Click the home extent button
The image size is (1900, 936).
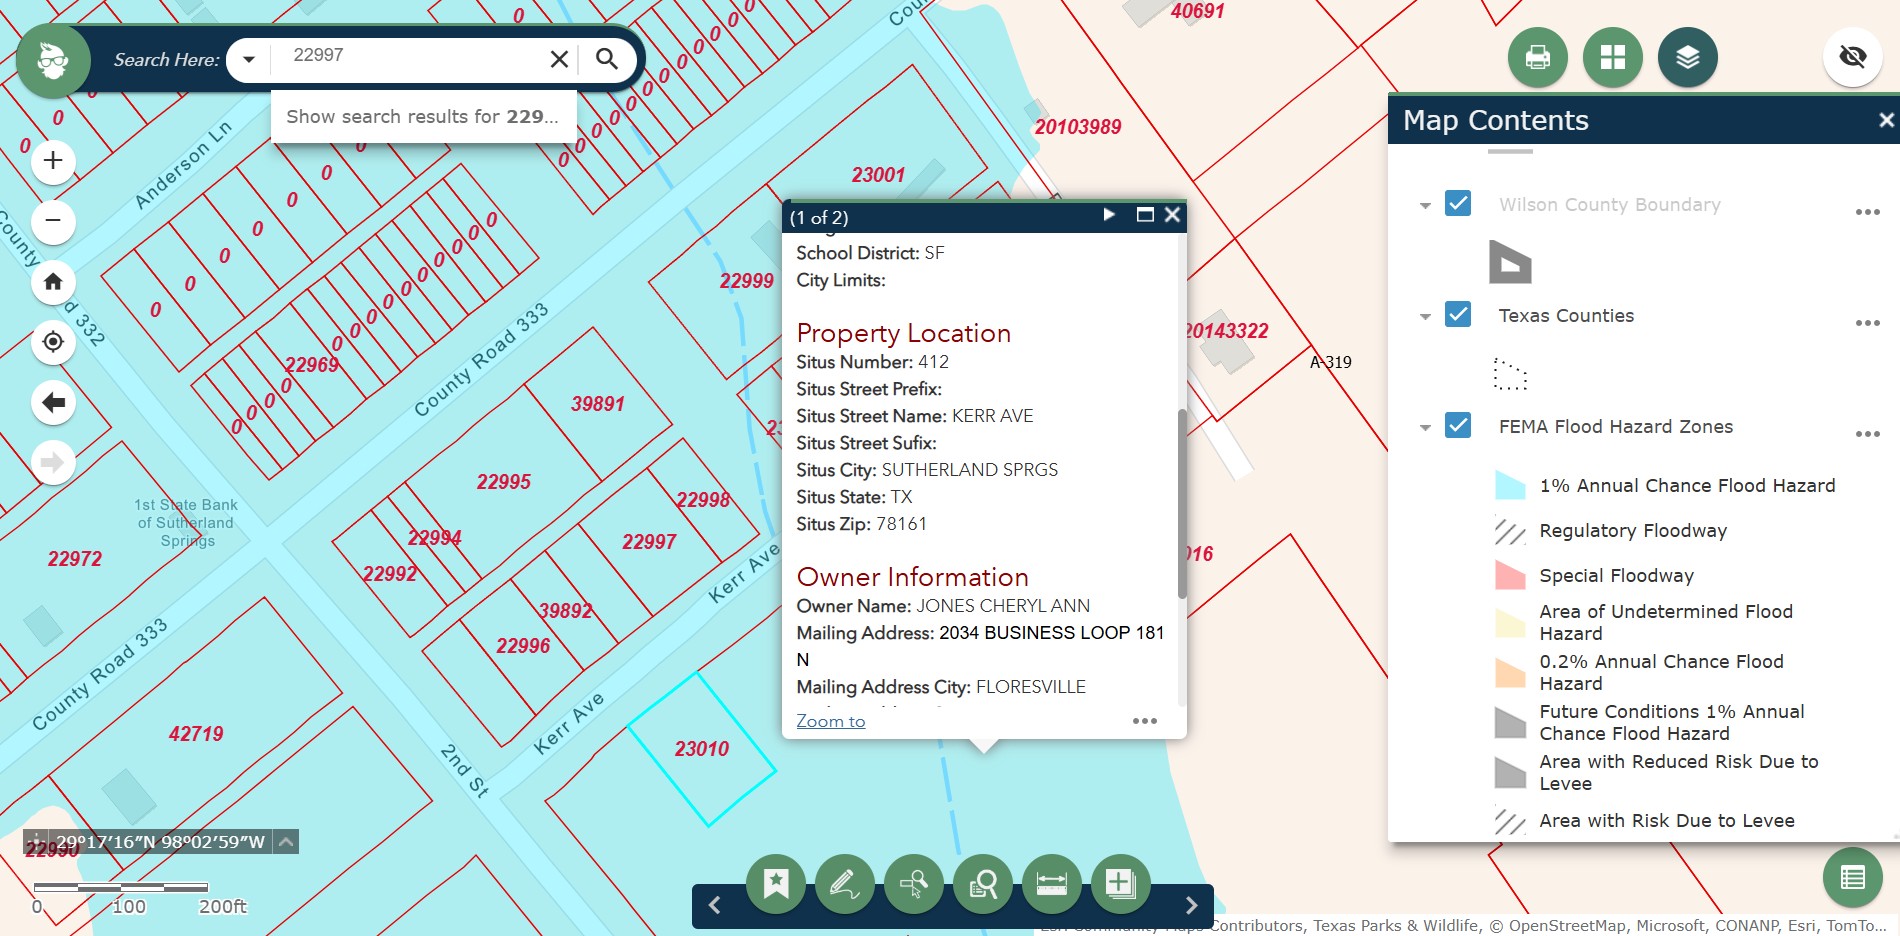pyautogui.click(x=54, y=282)
